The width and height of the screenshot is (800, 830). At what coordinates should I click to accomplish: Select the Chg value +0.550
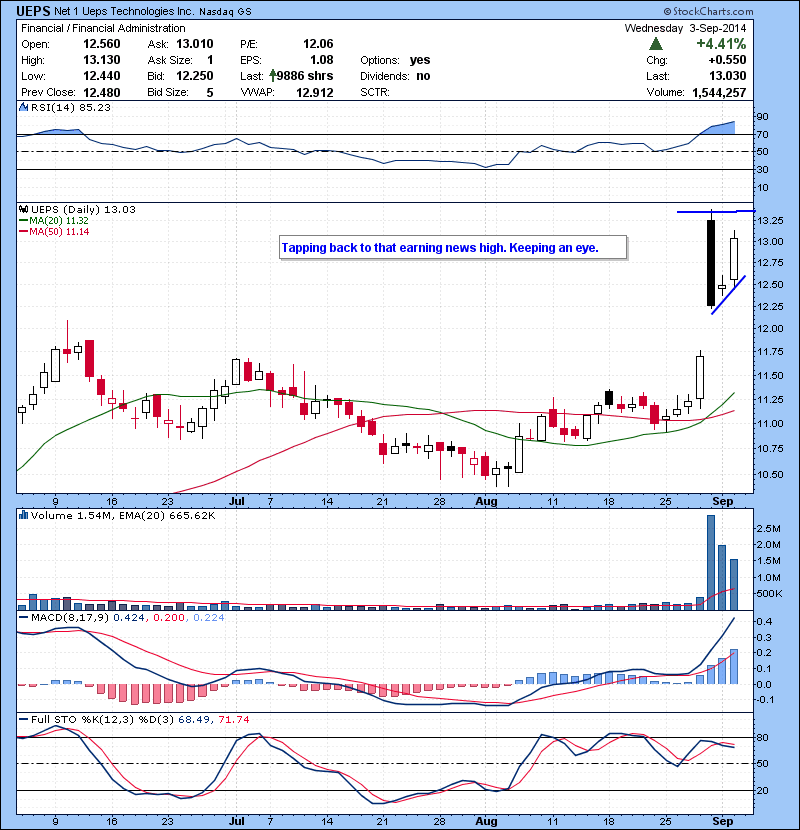[727, 60]
